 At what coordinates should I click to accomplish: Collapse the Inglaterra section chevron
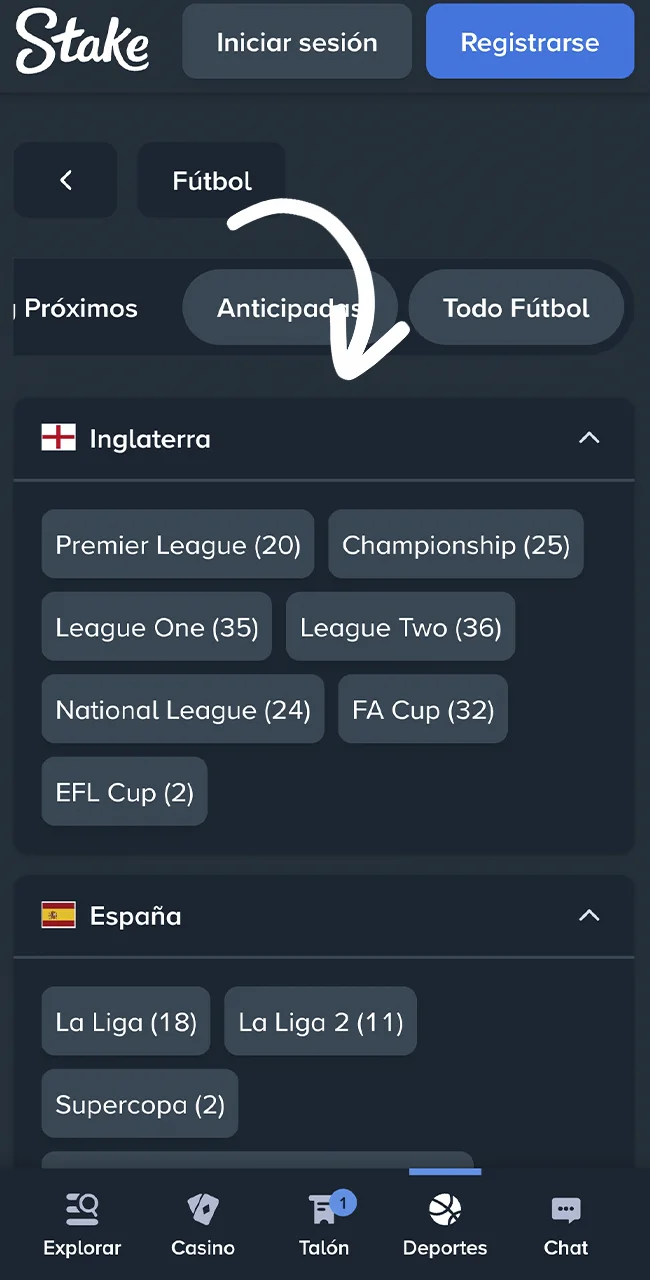click(589, 438)
